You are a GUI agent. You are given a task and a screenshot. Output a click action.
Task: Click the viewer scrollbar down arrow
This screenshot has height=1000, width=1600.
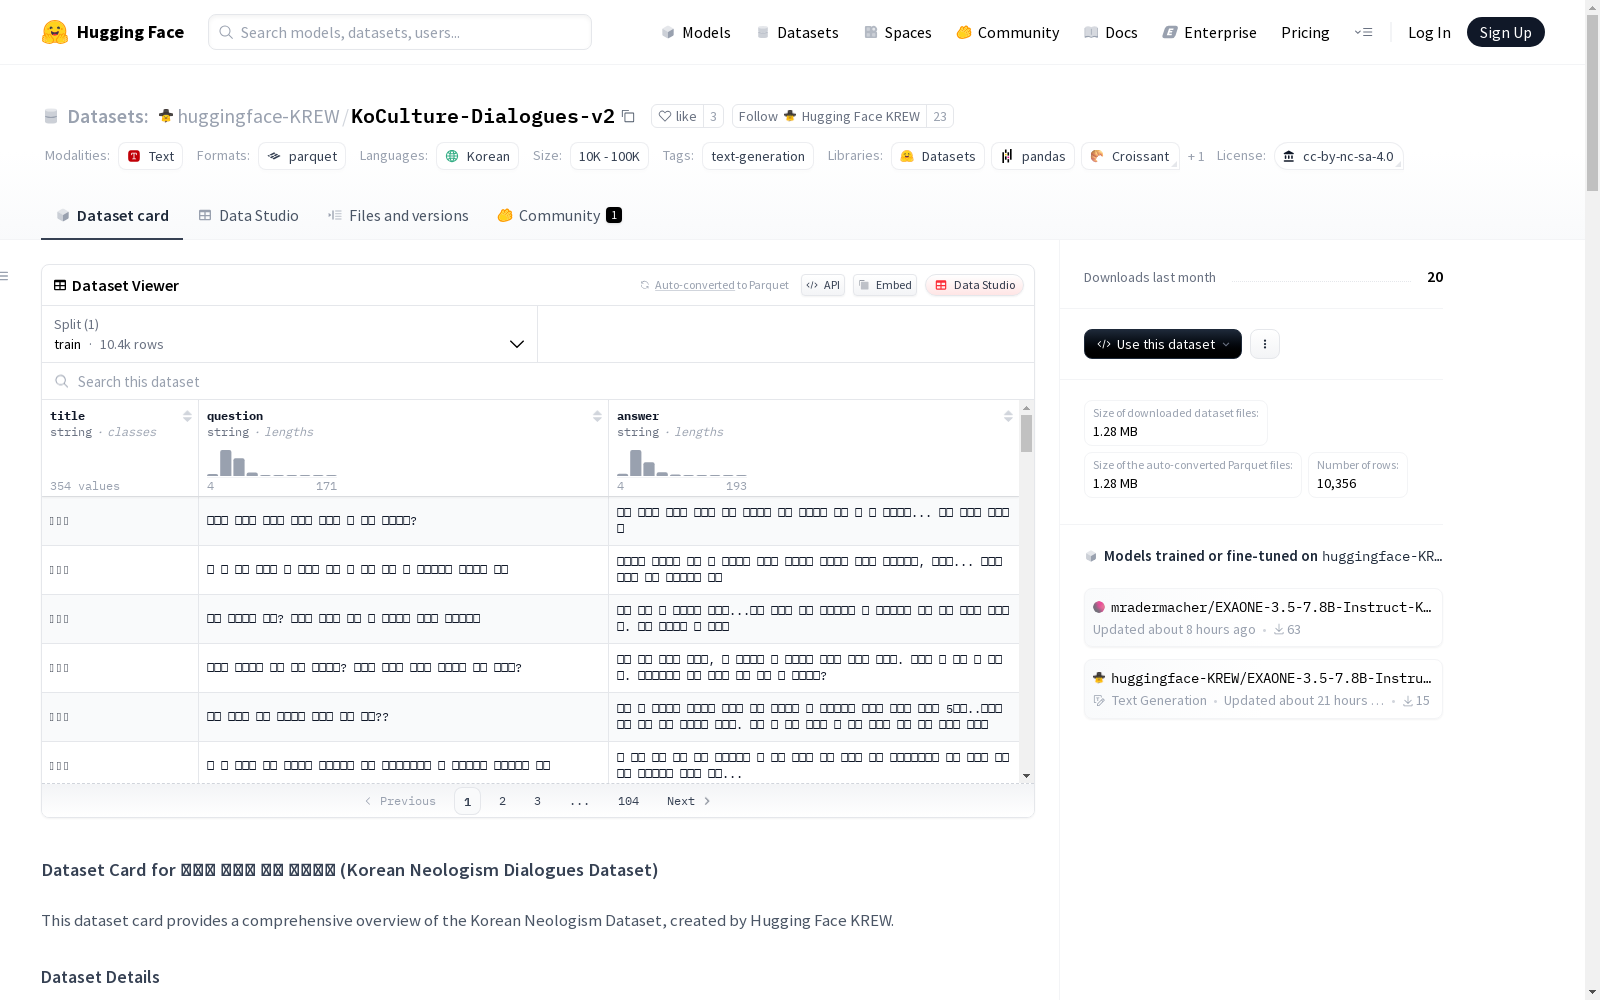[x=1026, y=776]
